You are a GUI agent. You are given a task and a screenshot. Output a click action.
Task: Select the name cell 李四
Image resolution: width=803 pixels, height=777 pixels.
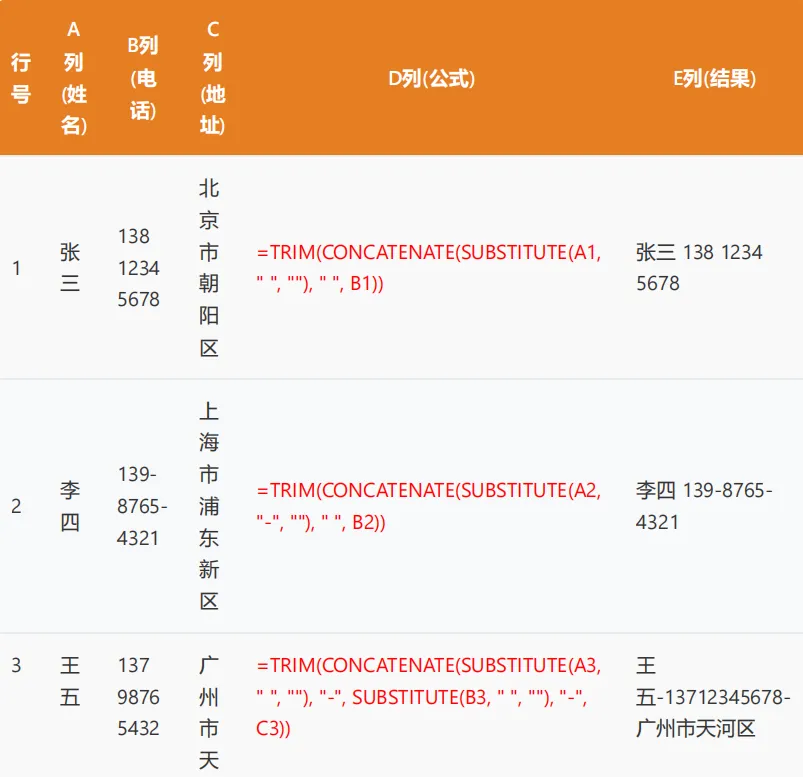(x=70, y=506)
